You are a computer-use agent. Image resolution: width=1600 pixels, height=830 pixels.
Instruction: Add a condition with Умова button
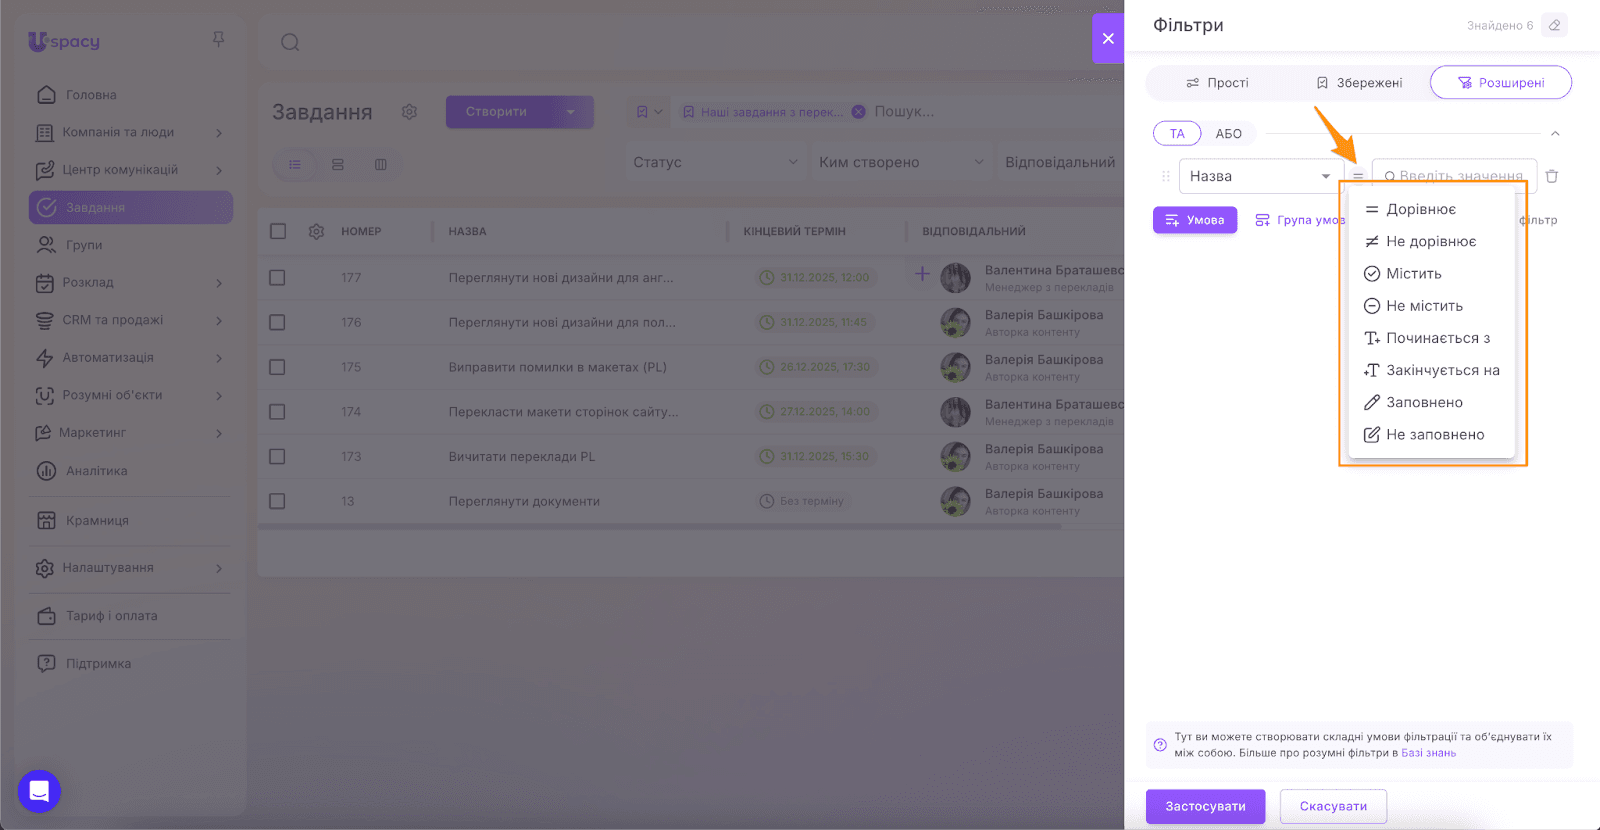(1195, 220)
